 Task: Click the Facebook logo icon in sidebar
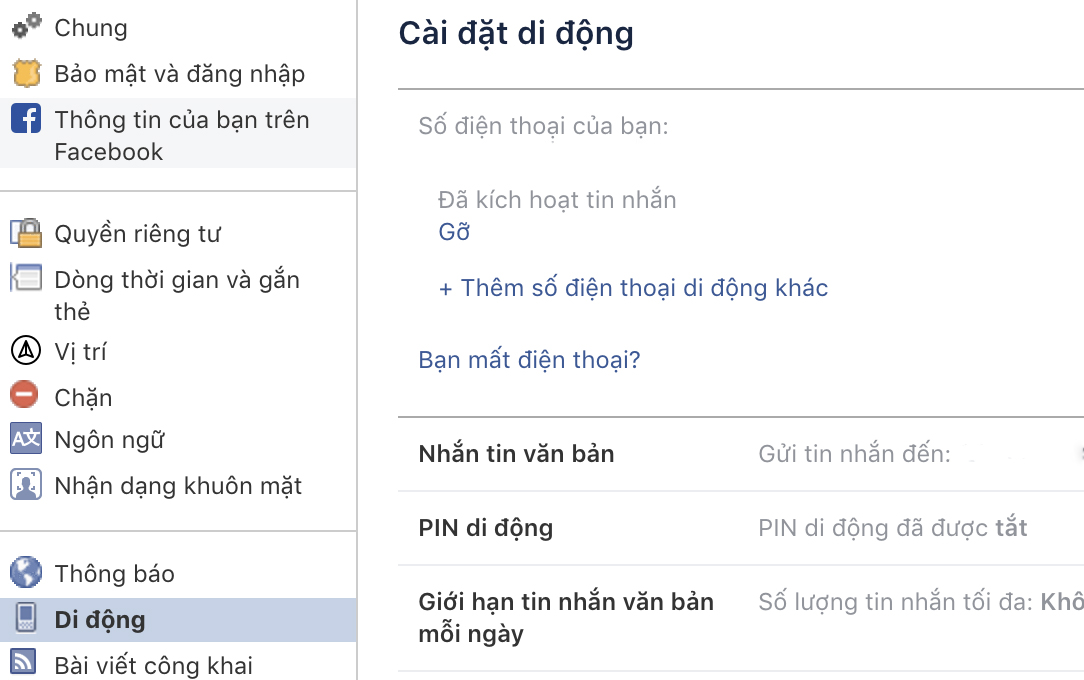[x=26, y=120]
